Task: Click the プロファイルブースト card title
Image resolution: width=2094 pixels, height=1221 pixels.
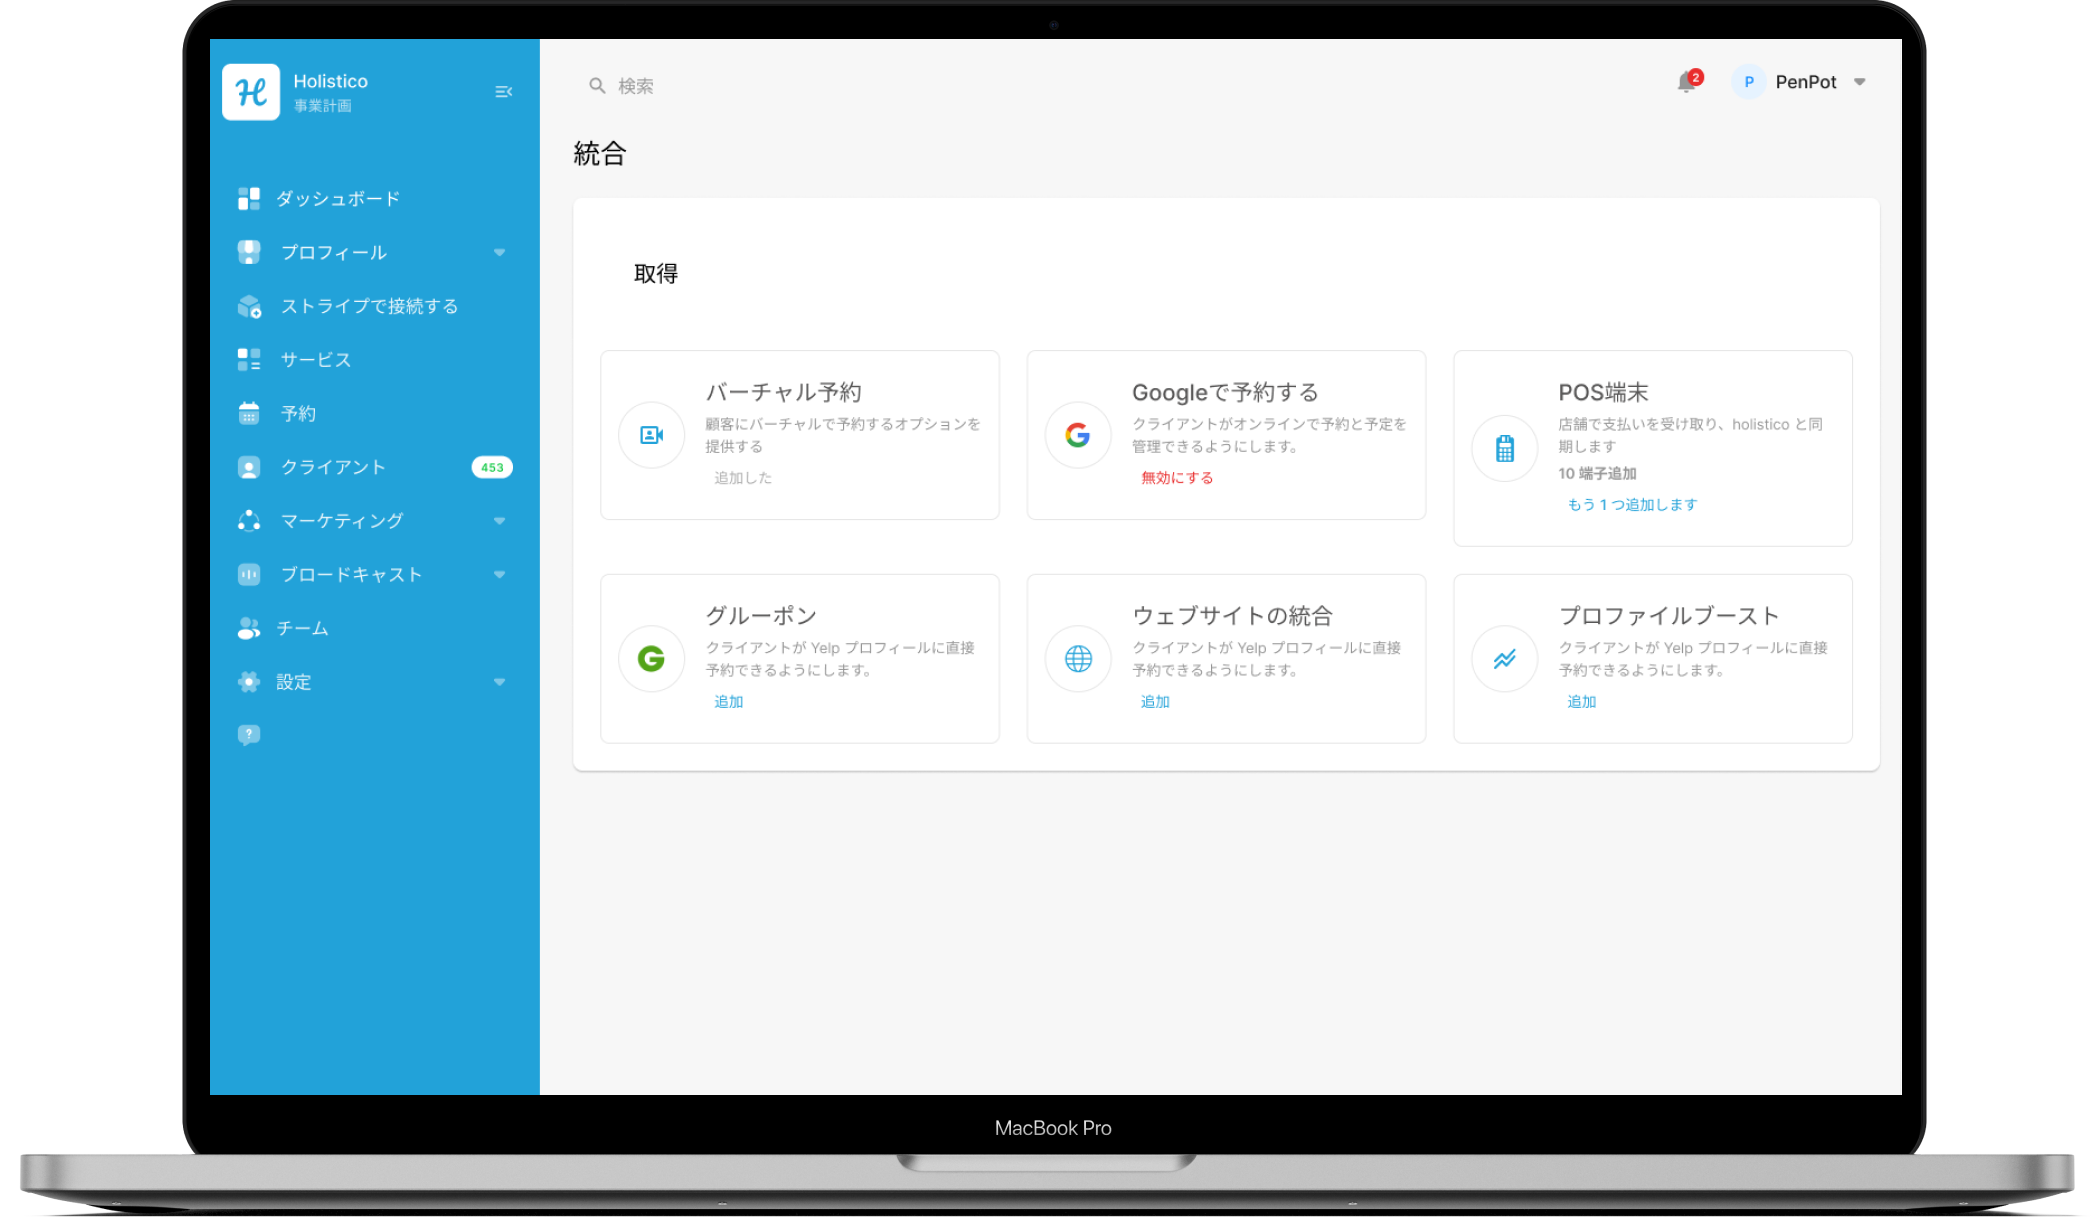Action: (x=1669, y=616)
